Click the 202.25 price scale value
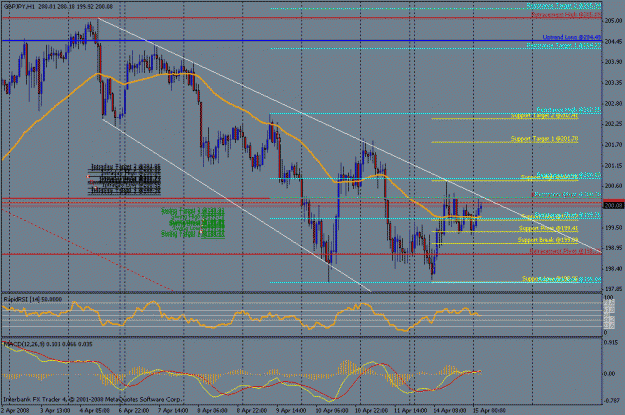 click(x=613, y=124)
